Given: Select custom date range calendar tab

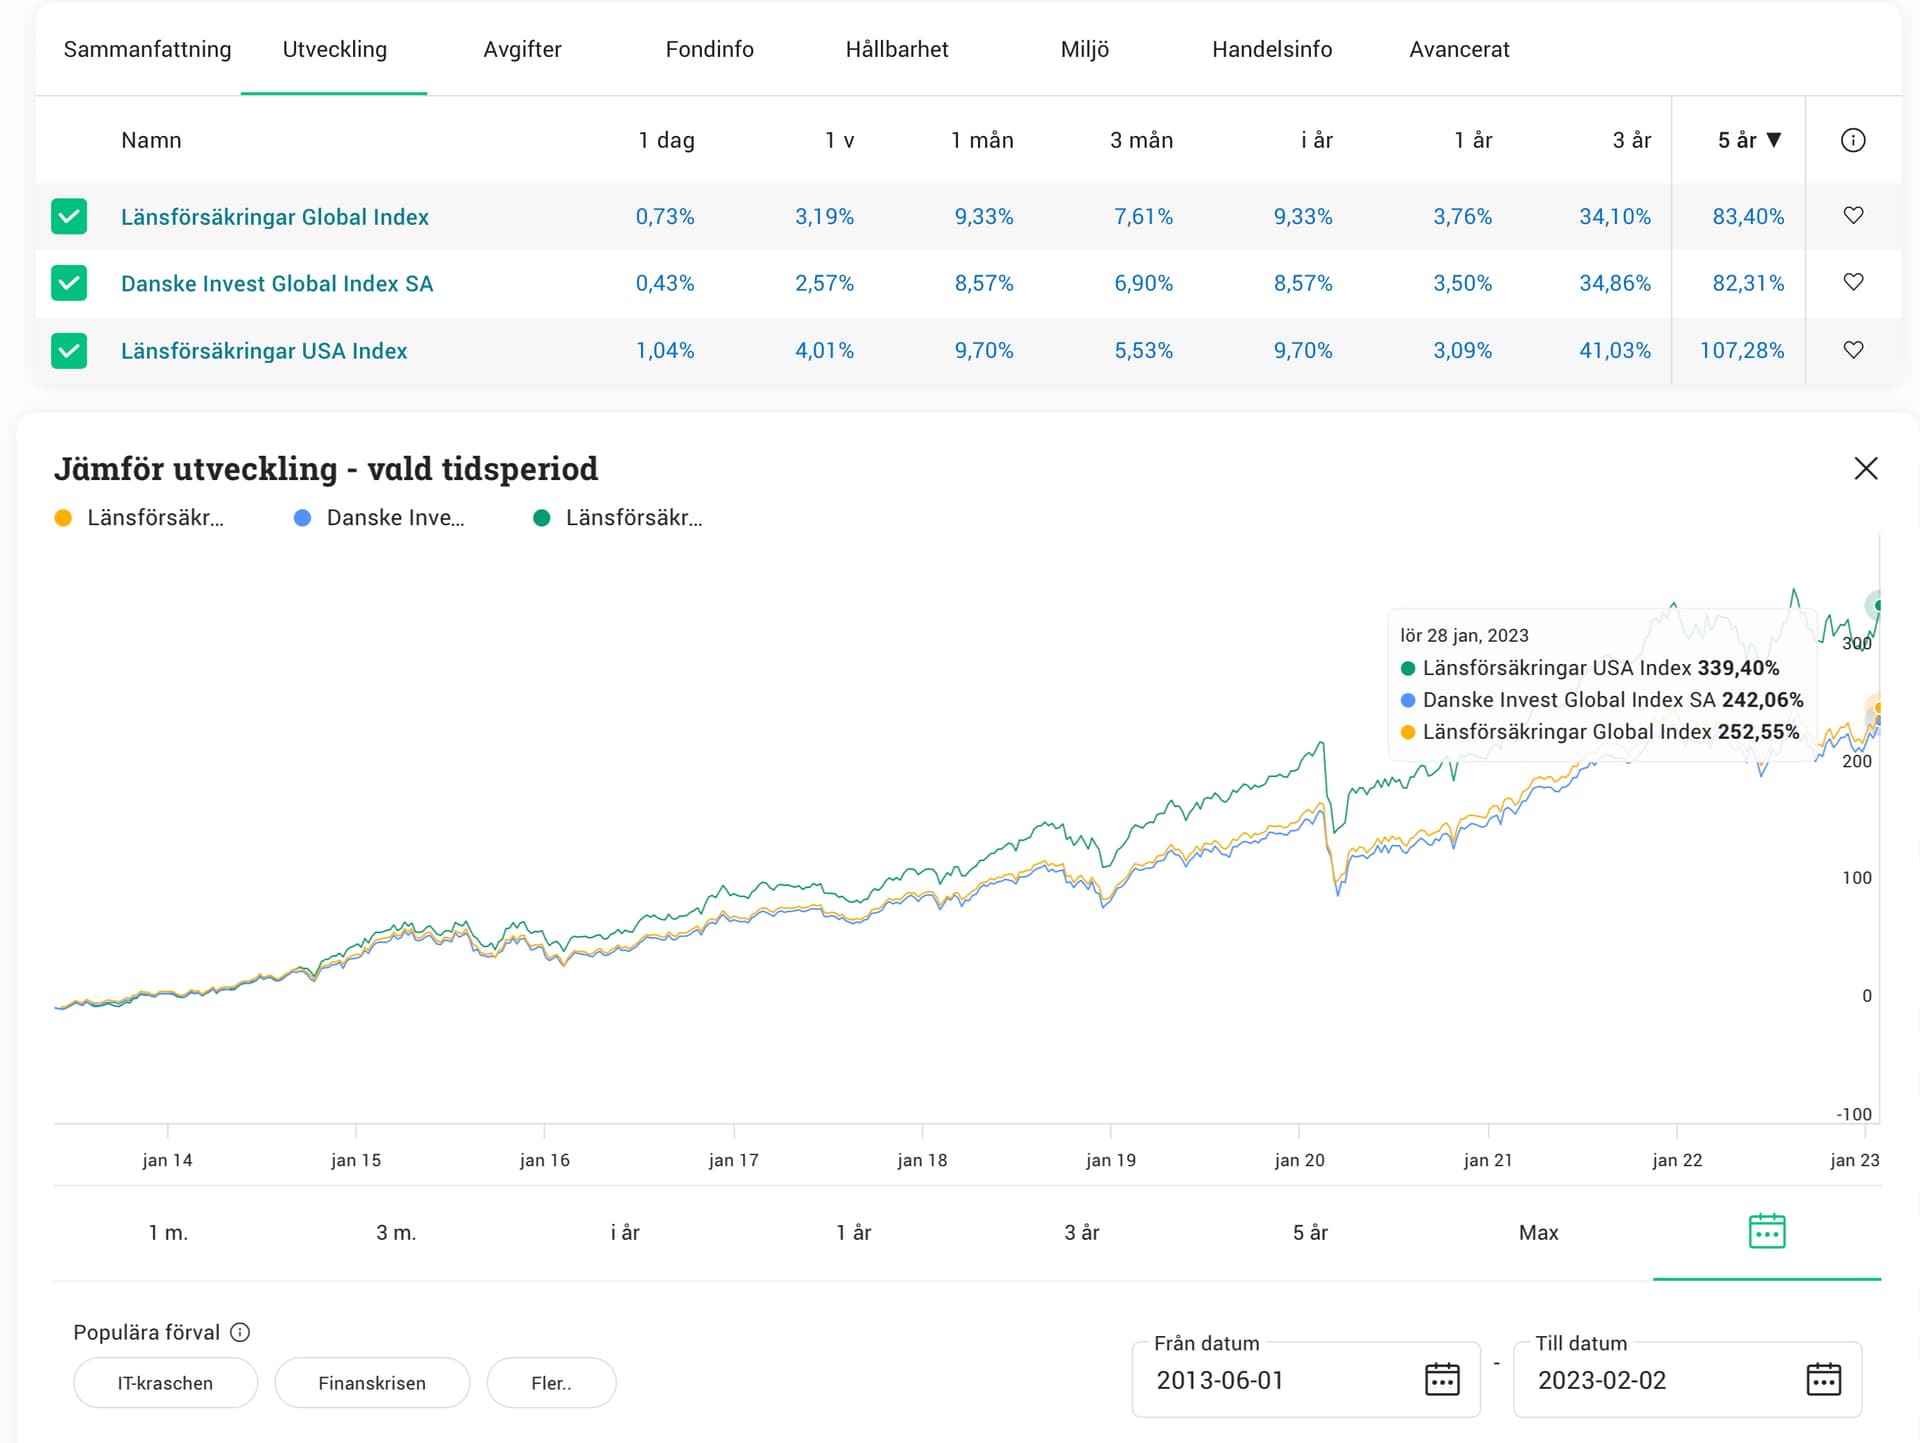Looking at the screenshot, I should [1767, 1231].
